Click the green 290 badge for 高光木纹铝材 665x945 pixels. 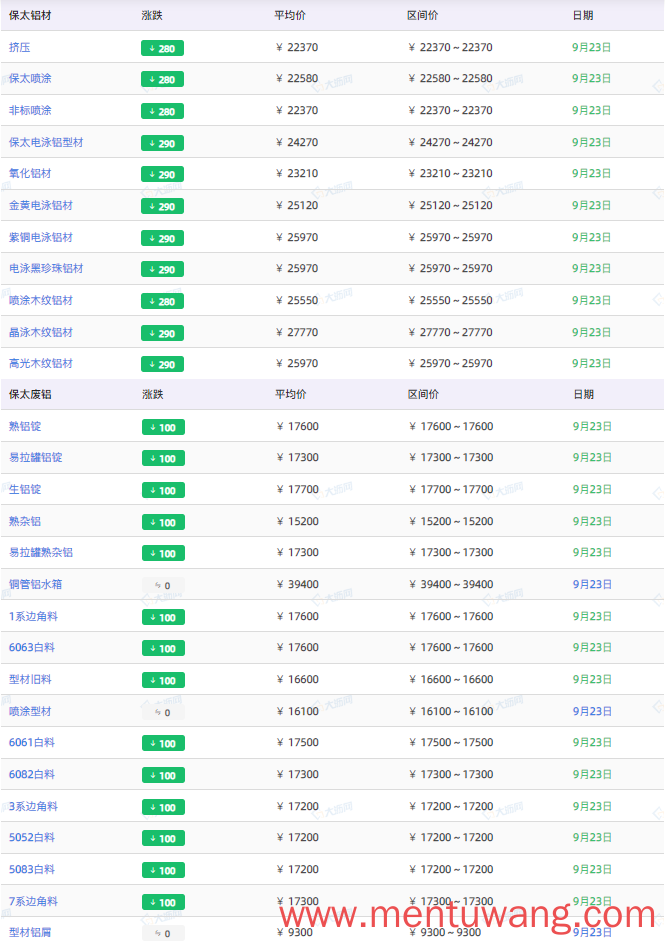click(x=162, y=365)
